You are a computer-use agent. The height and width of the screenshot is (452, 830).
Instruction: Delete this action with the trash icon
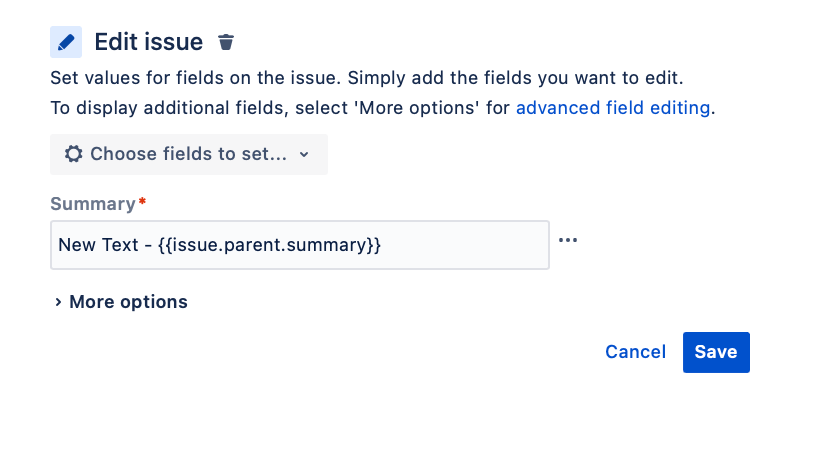click(226, 42)
